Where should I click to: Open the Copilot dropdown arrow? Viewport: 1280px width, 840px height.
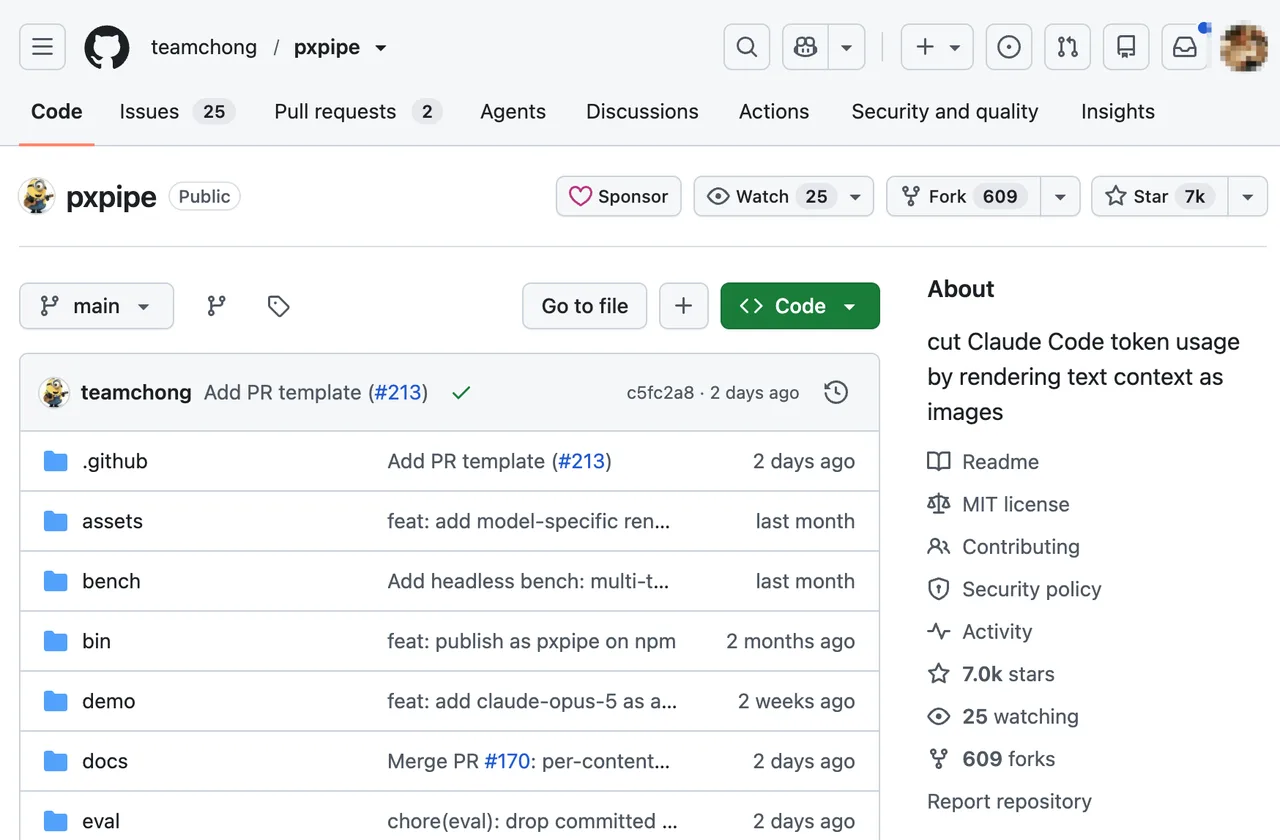[847, 47]
